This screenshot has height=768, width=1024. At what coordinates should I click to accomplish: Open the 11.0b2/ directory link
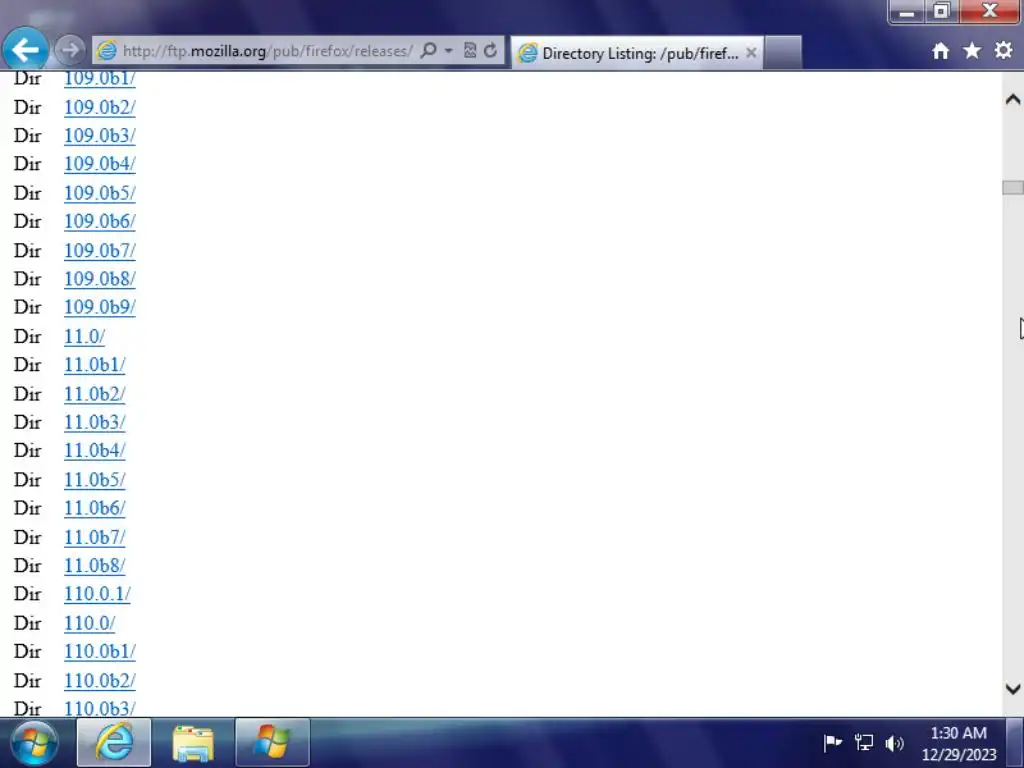tap(95, 394)
